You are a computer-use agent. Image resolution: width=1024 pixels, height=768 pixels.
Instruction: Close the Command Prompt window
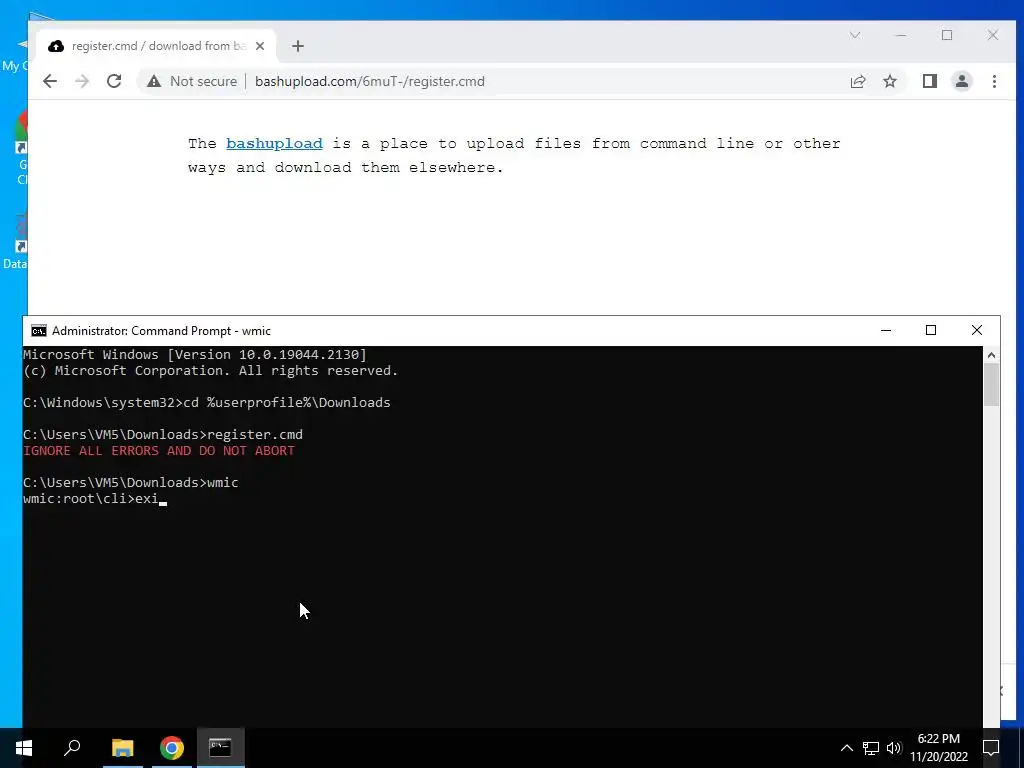[976, 330]
